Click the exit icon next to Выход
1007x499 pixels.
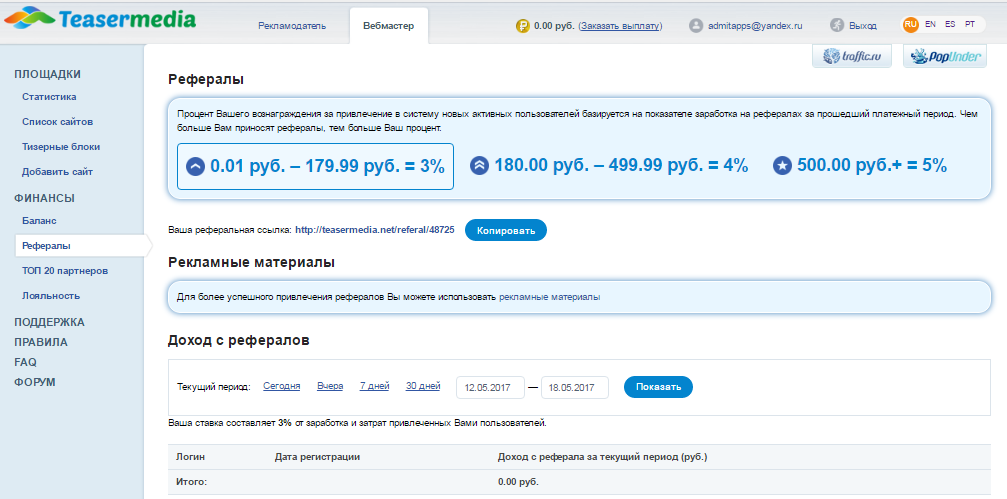click(x=836, y=26)
